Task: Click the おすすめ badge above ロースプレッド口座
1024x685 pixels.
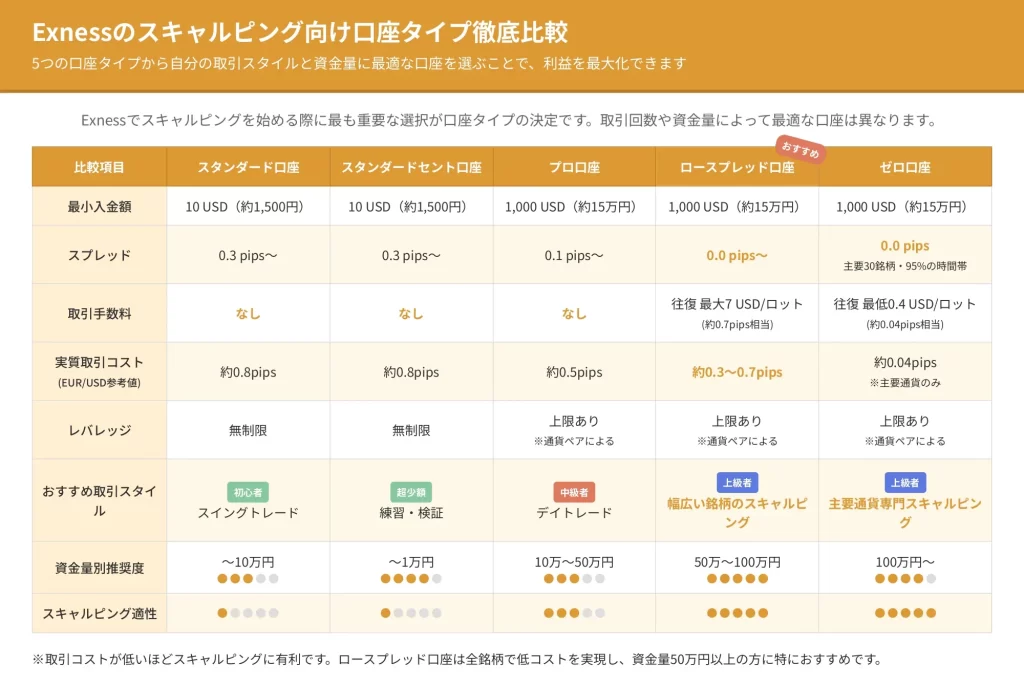Action: pos(800,151)
